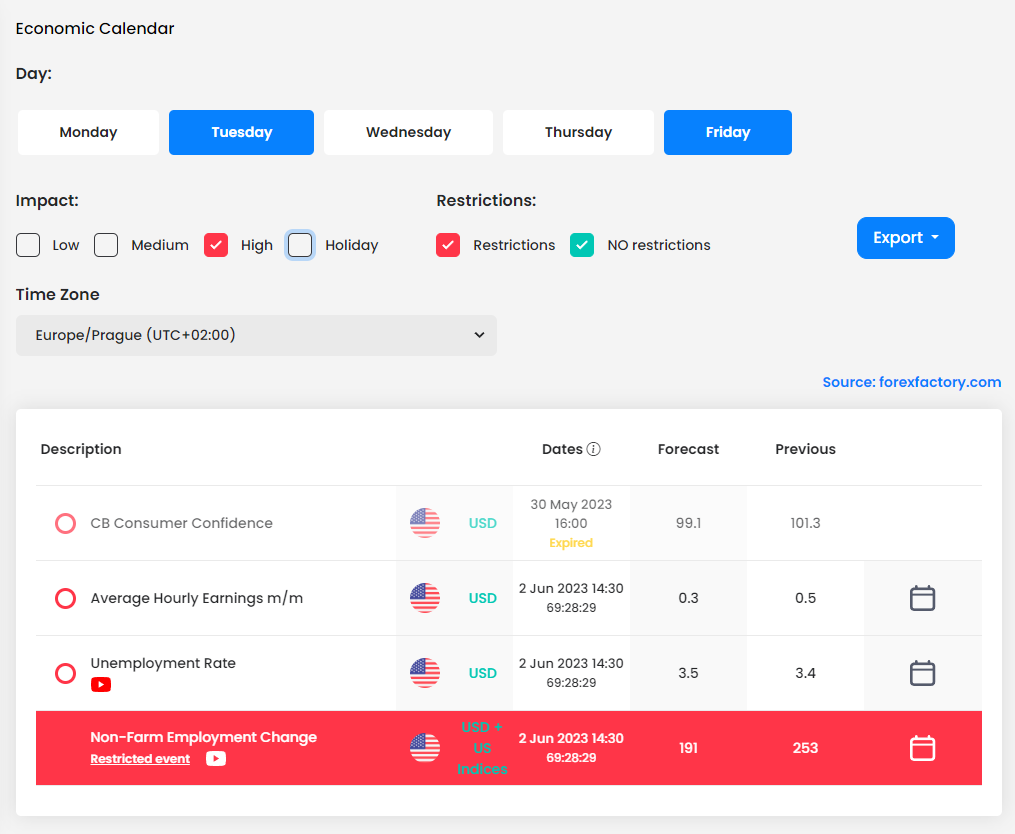
Task: Click calendar icon for Average Hourly Earnings
Action: [922, 598]
